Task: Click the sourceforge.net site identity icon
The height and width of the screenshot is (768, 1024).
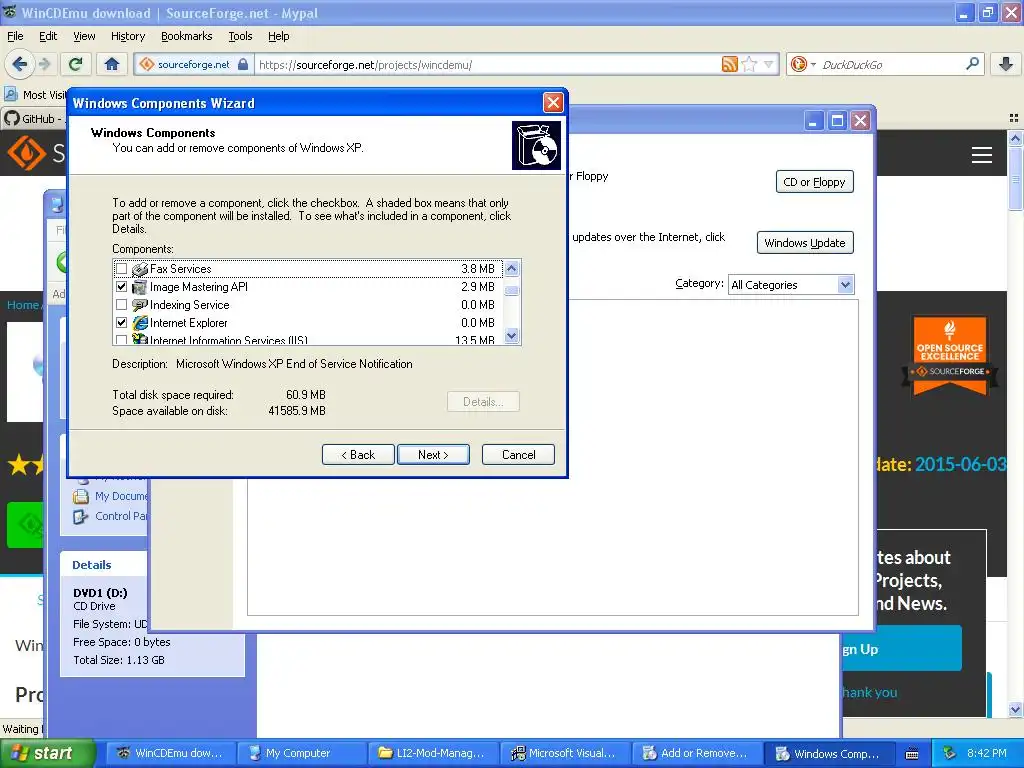Action: click(147, 64)
